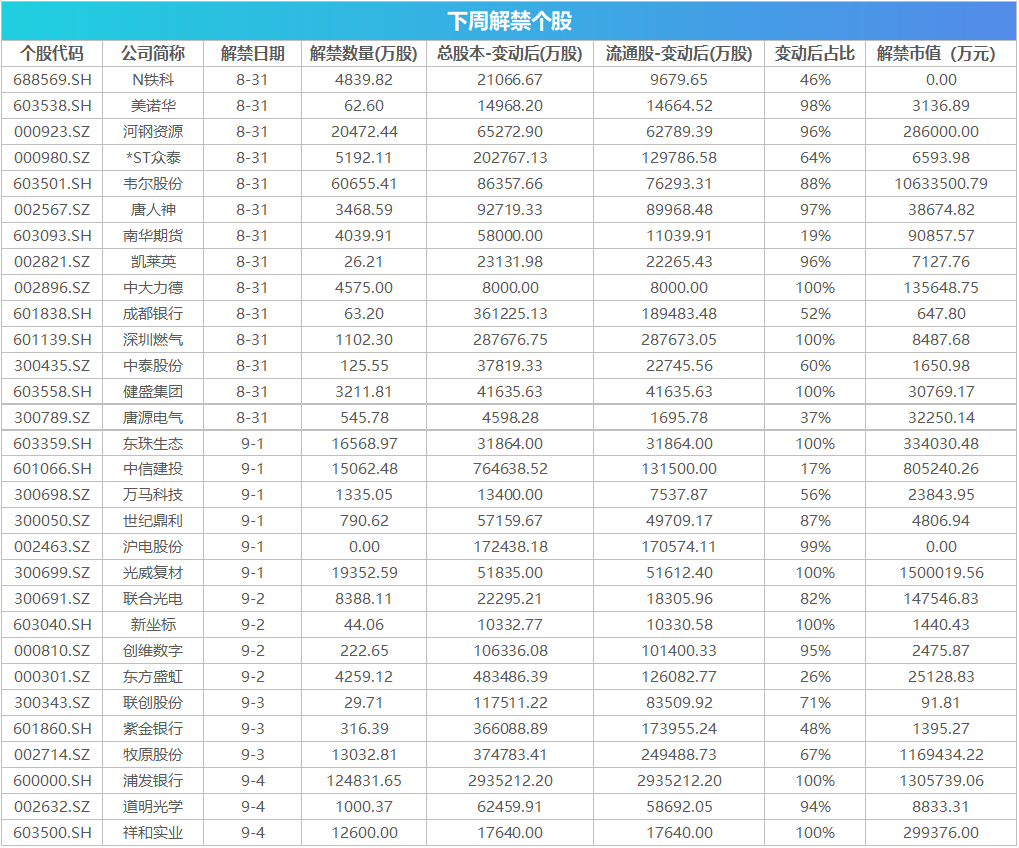Click company name 世纪鼎利
Screen dimensions: 1019x848
153,521
